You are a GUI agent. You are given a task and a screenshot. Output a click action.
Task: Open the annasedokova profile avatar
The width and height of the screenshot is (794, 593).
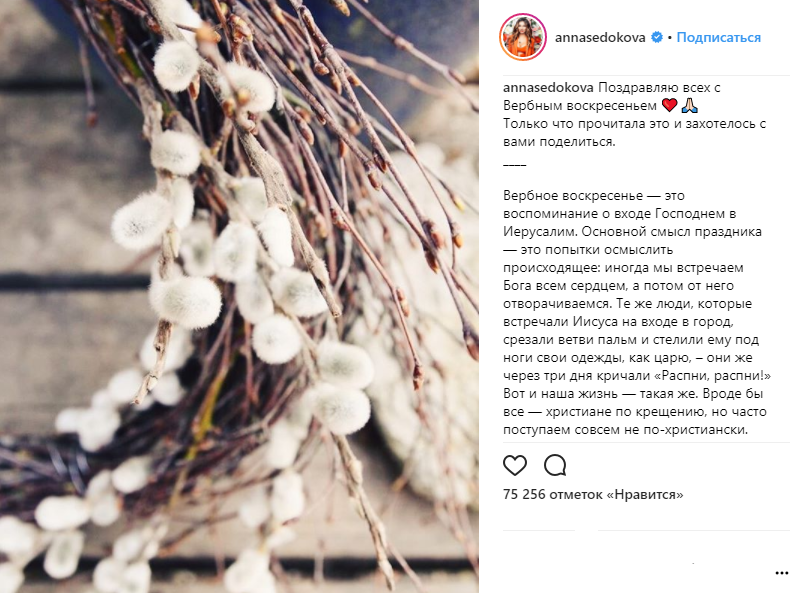point(523,37)
